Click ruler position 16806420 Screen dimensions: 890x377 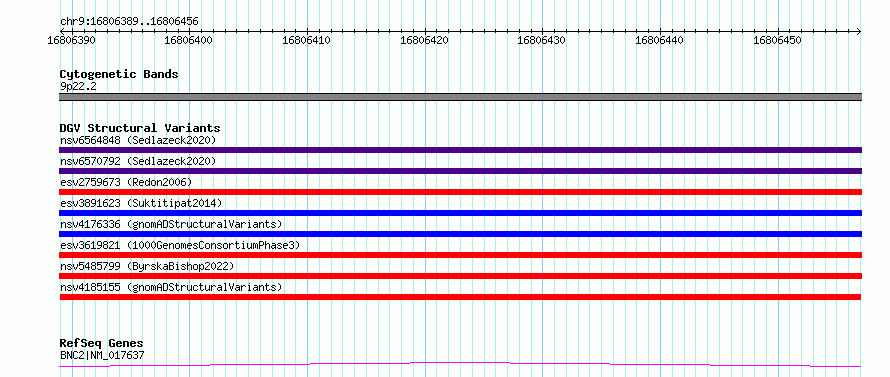(425, 40)
